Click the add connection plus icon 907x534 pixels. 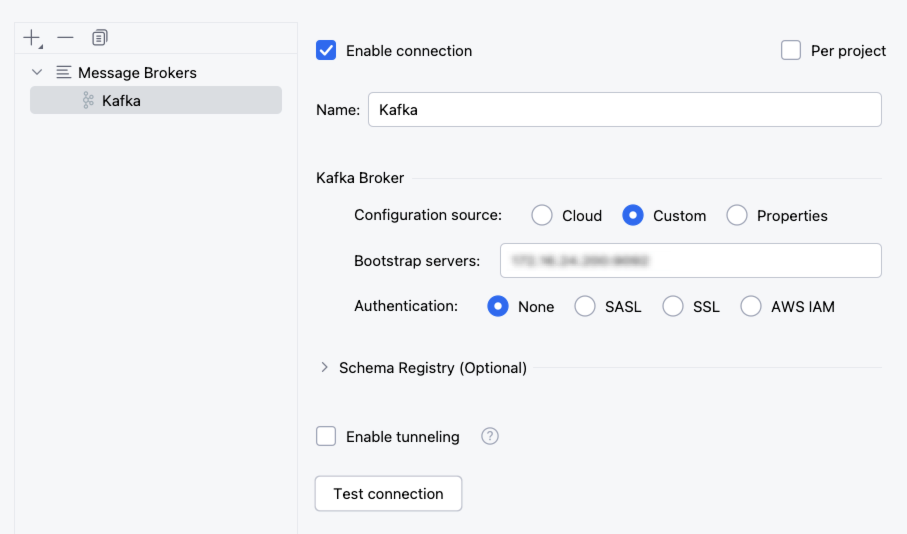[x=32, y=38]
